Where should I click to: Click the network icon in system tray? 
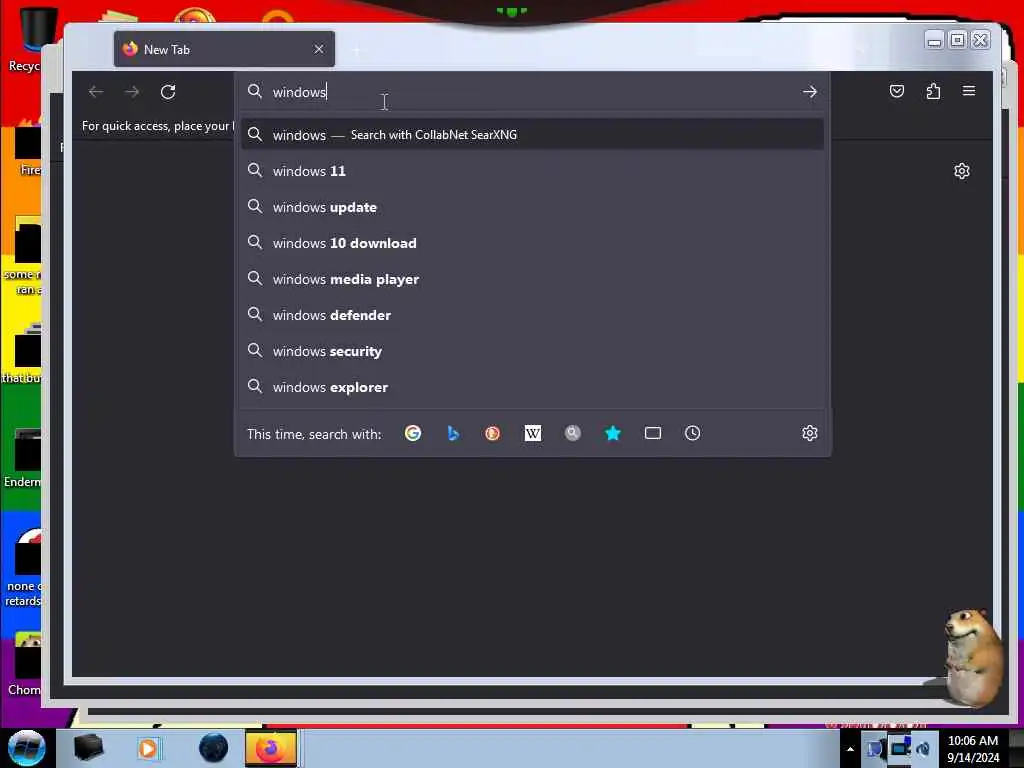(900, 748)
